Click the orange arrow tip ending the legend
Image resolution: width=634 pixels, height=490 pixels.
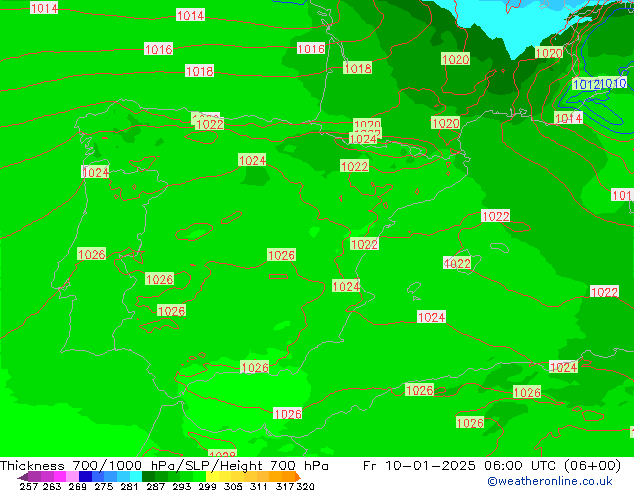(298, 477)
